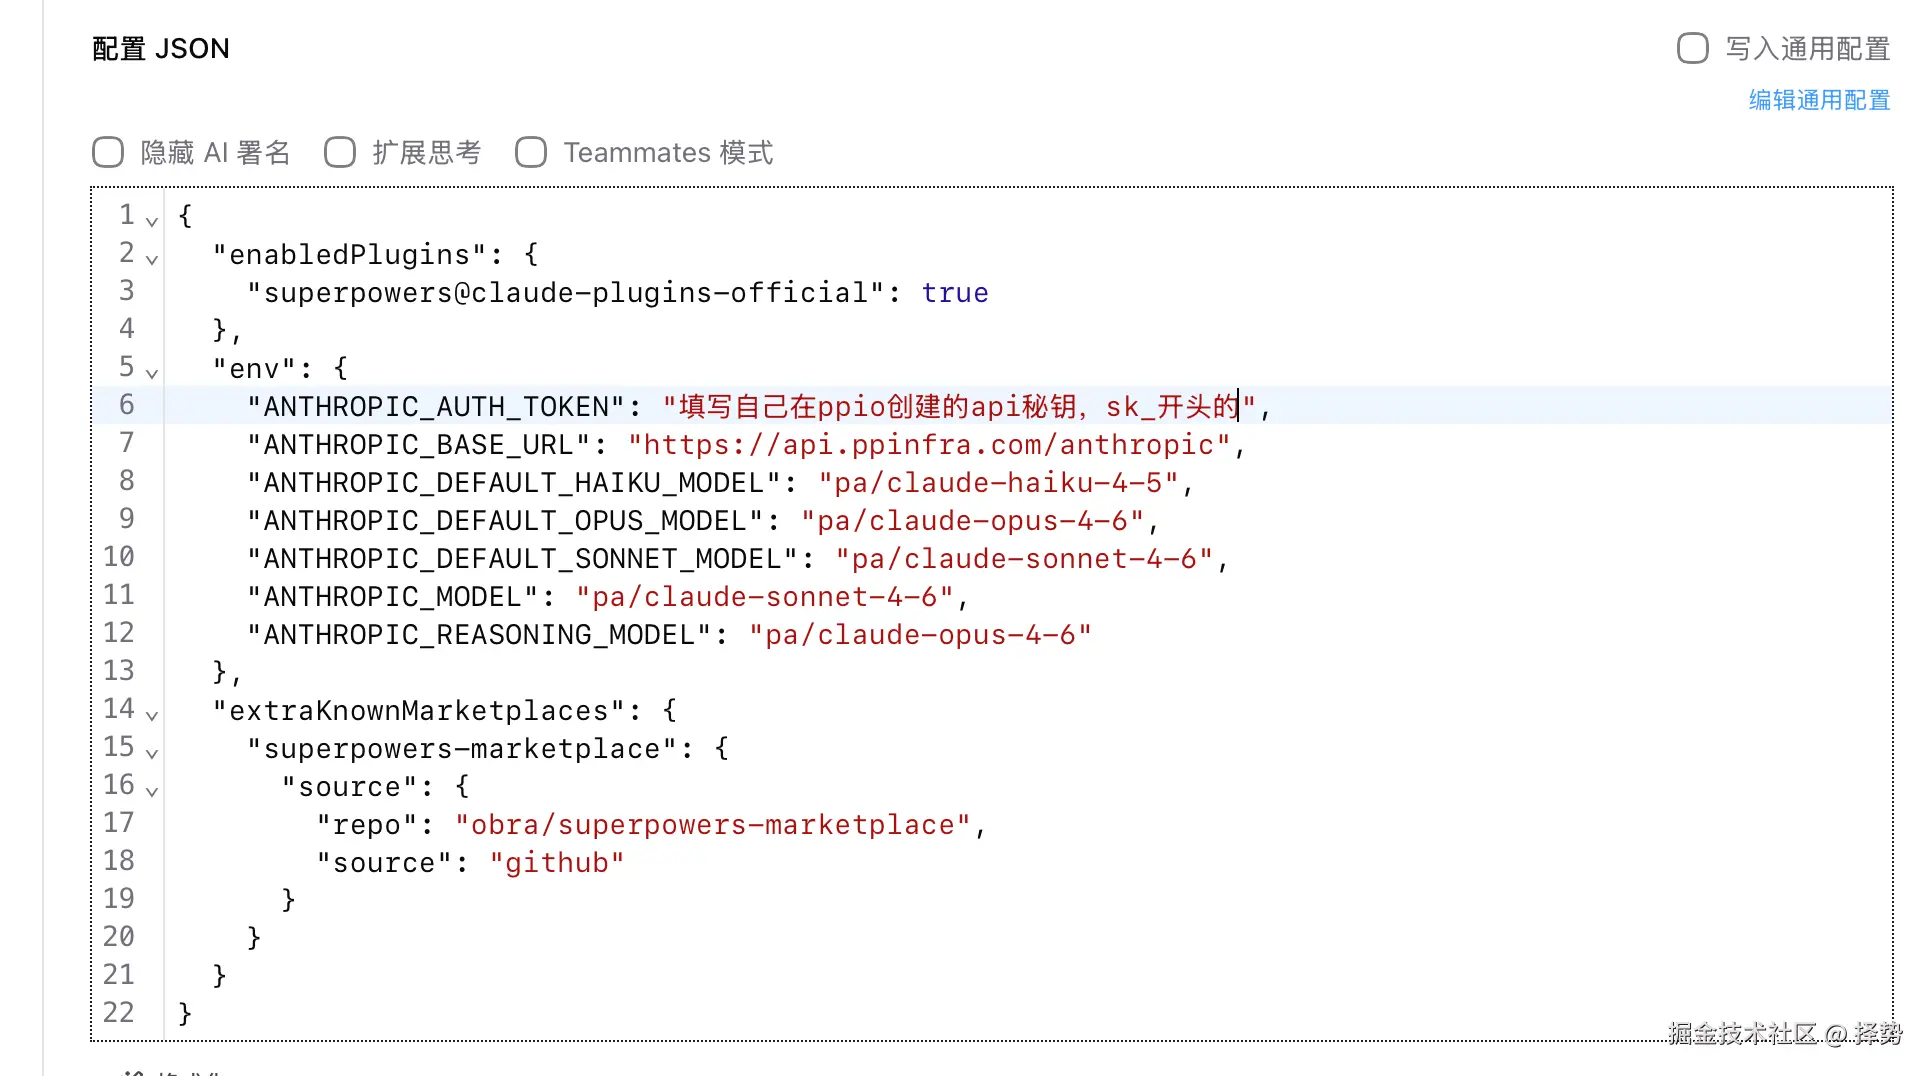Click the obra/superpowers-marketplace repo value
Screen dimensions: 1932x1076
[712, 825]
